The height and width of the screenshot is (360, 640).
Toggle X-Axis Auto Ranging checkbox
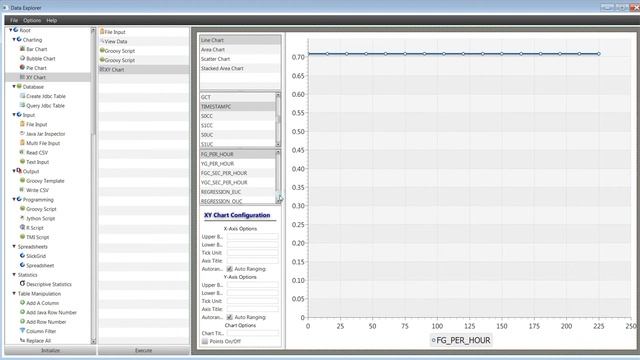point(229,269)
